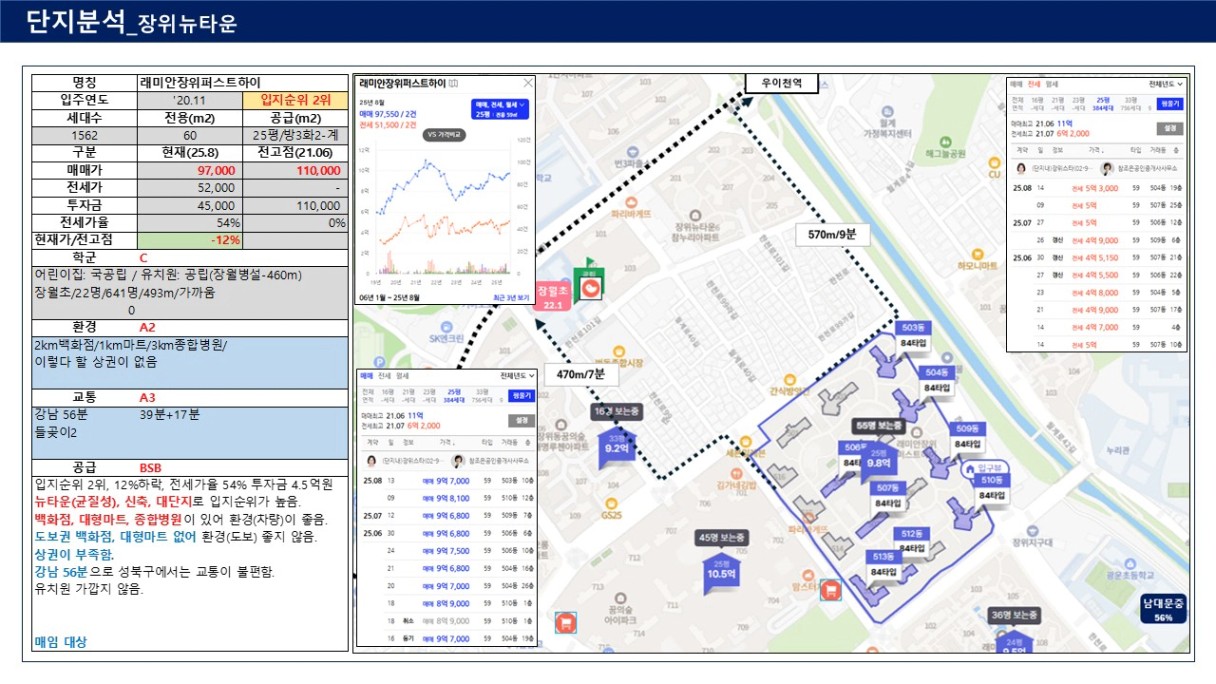Click the orange shopping cart marker near 아이파크
The height and width of the screenshot is (684, 1216).
[x=565, y=623]
